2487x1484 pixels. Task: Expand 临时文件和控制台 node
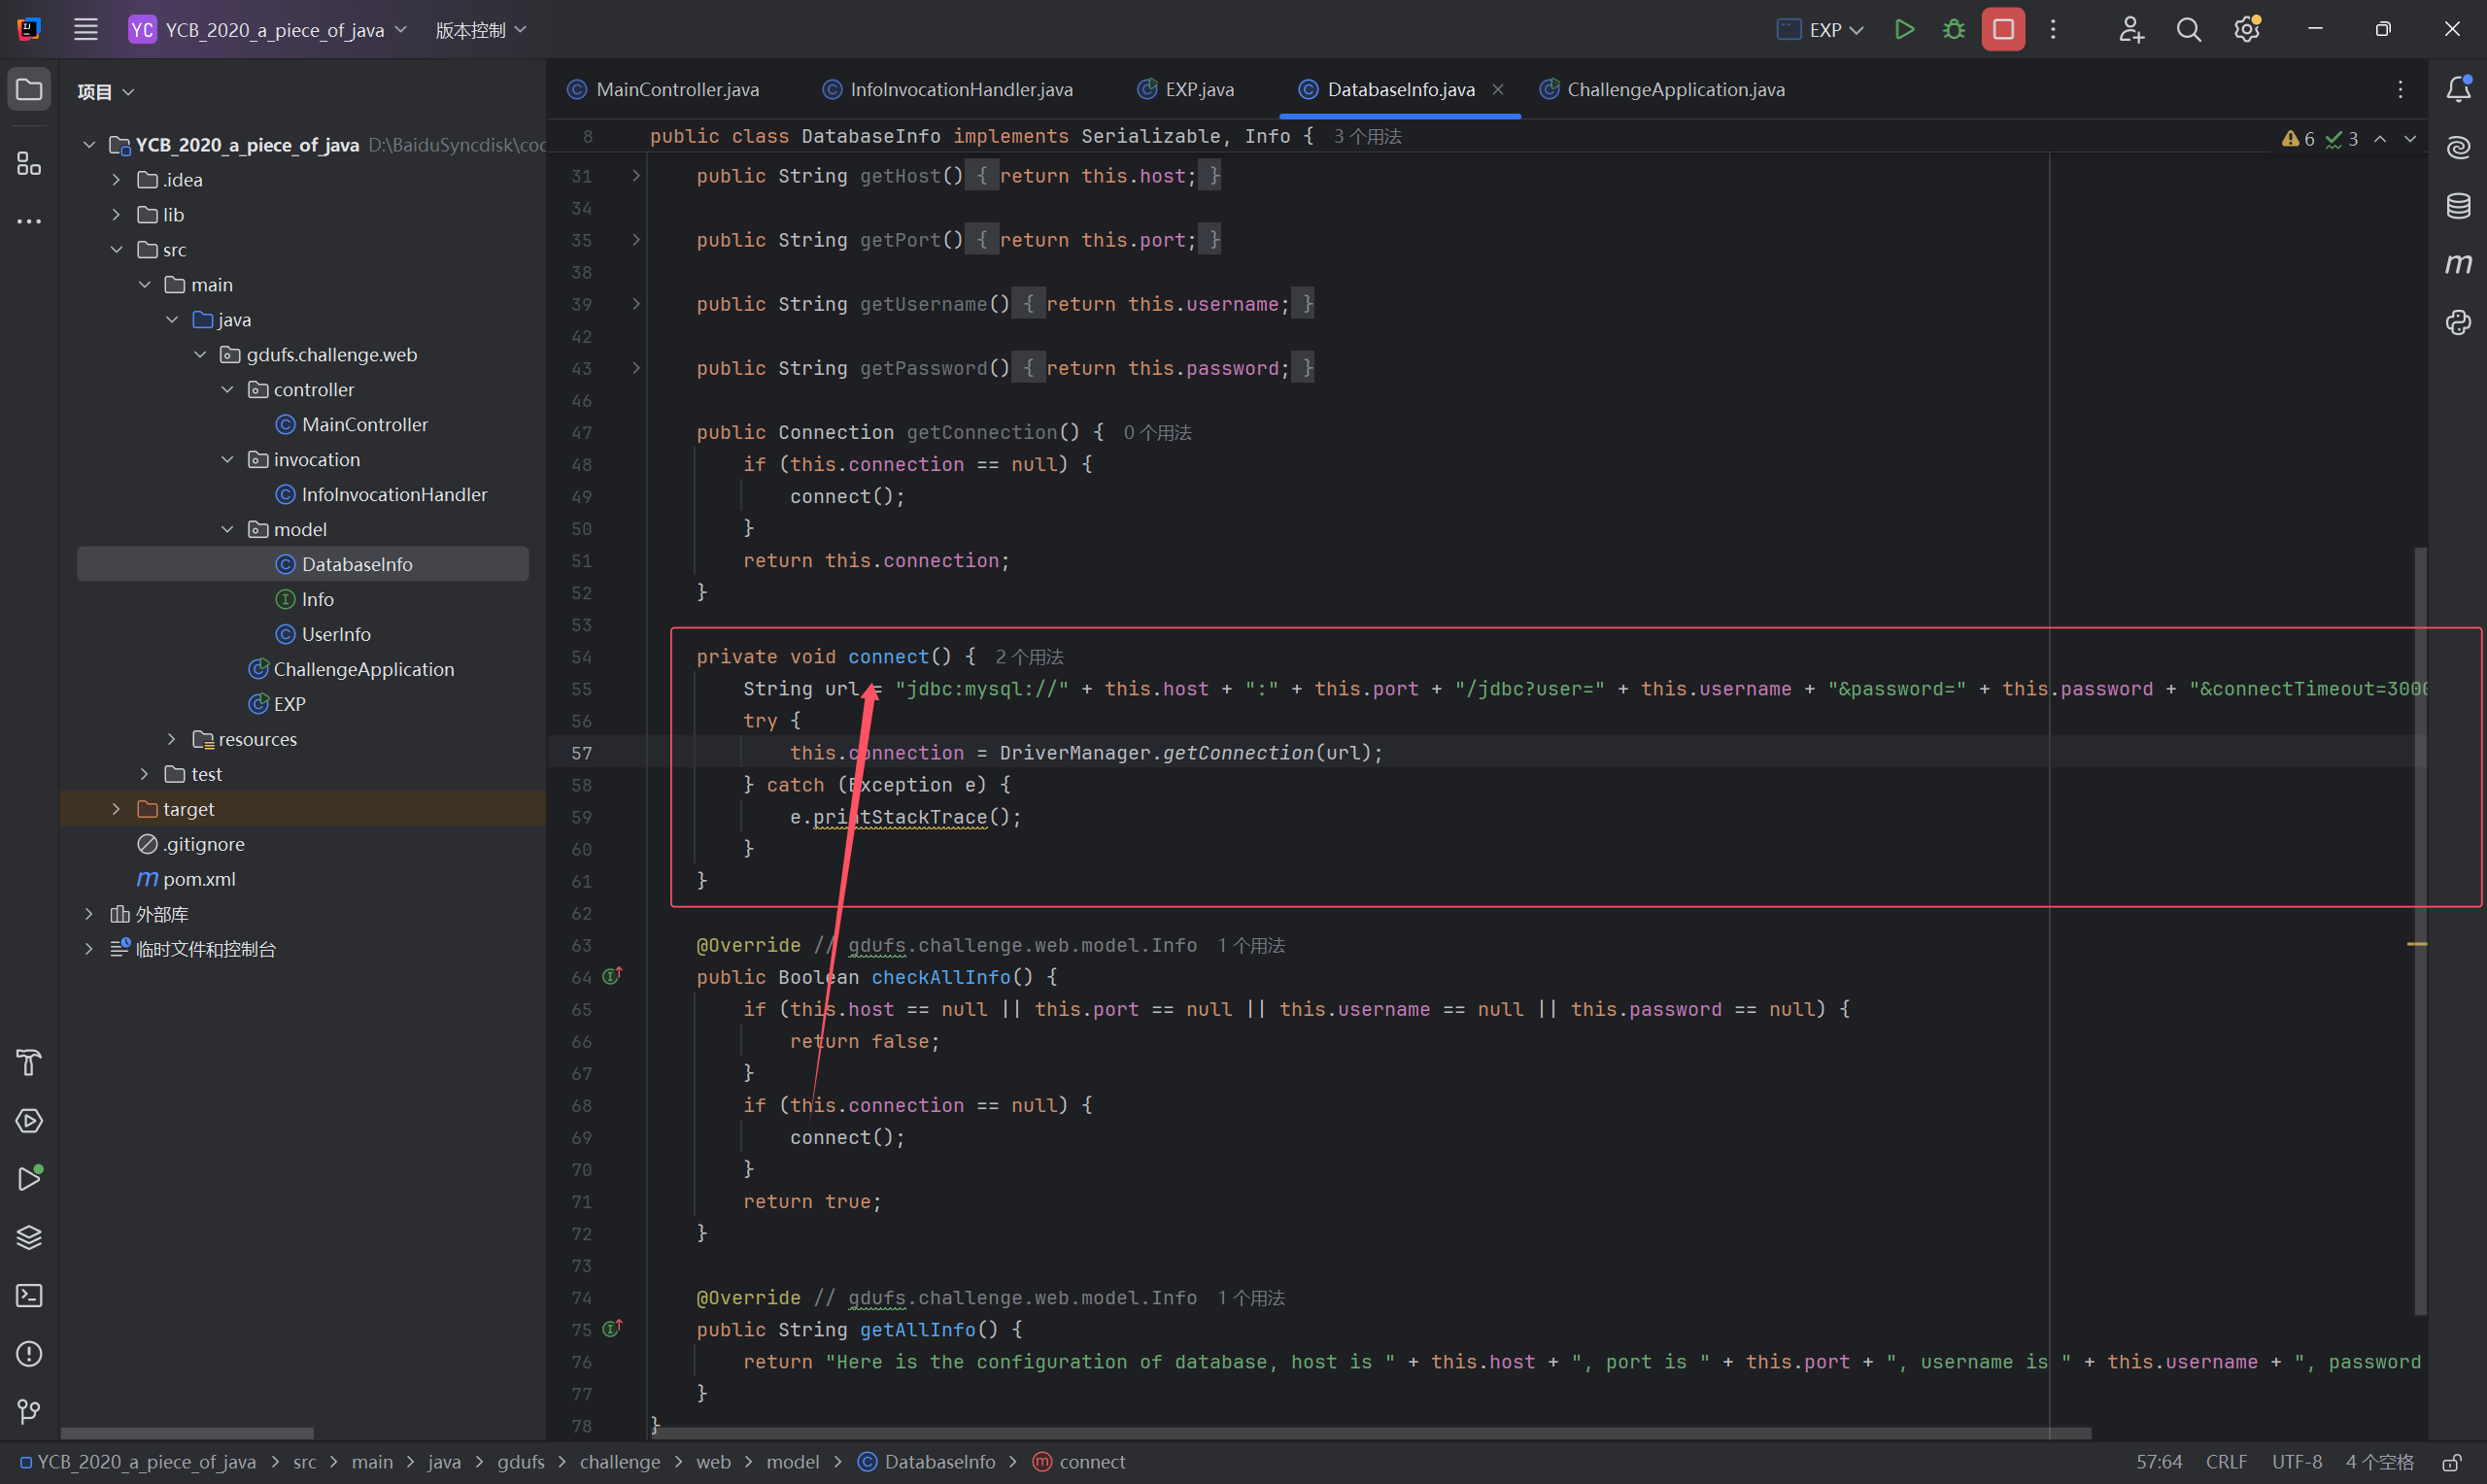click(x=89, y=949)
